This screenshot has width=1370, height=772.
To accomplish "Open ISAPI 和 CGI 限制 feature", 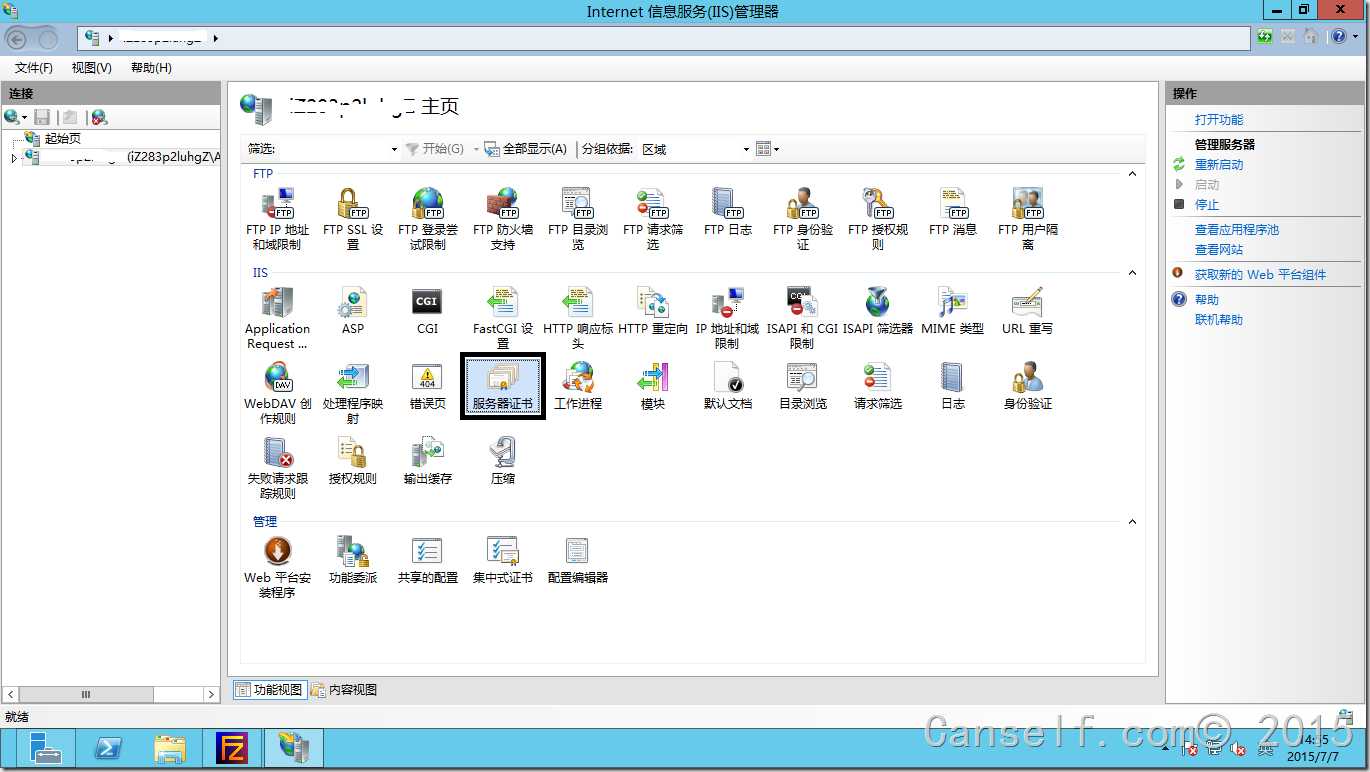I will [803, 317].
